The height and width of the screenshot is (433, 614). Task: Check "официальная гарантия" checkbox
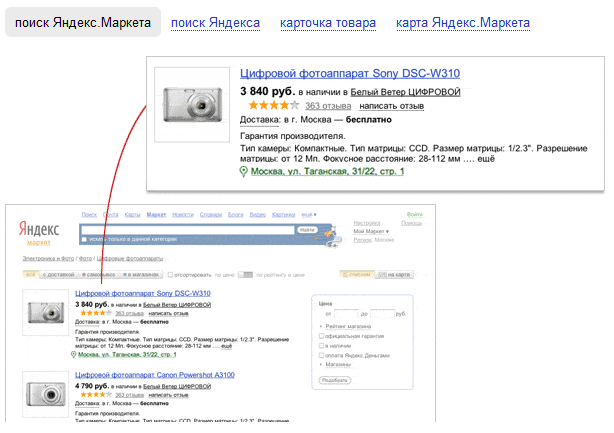pyautogui.click(x=321, y=336)
